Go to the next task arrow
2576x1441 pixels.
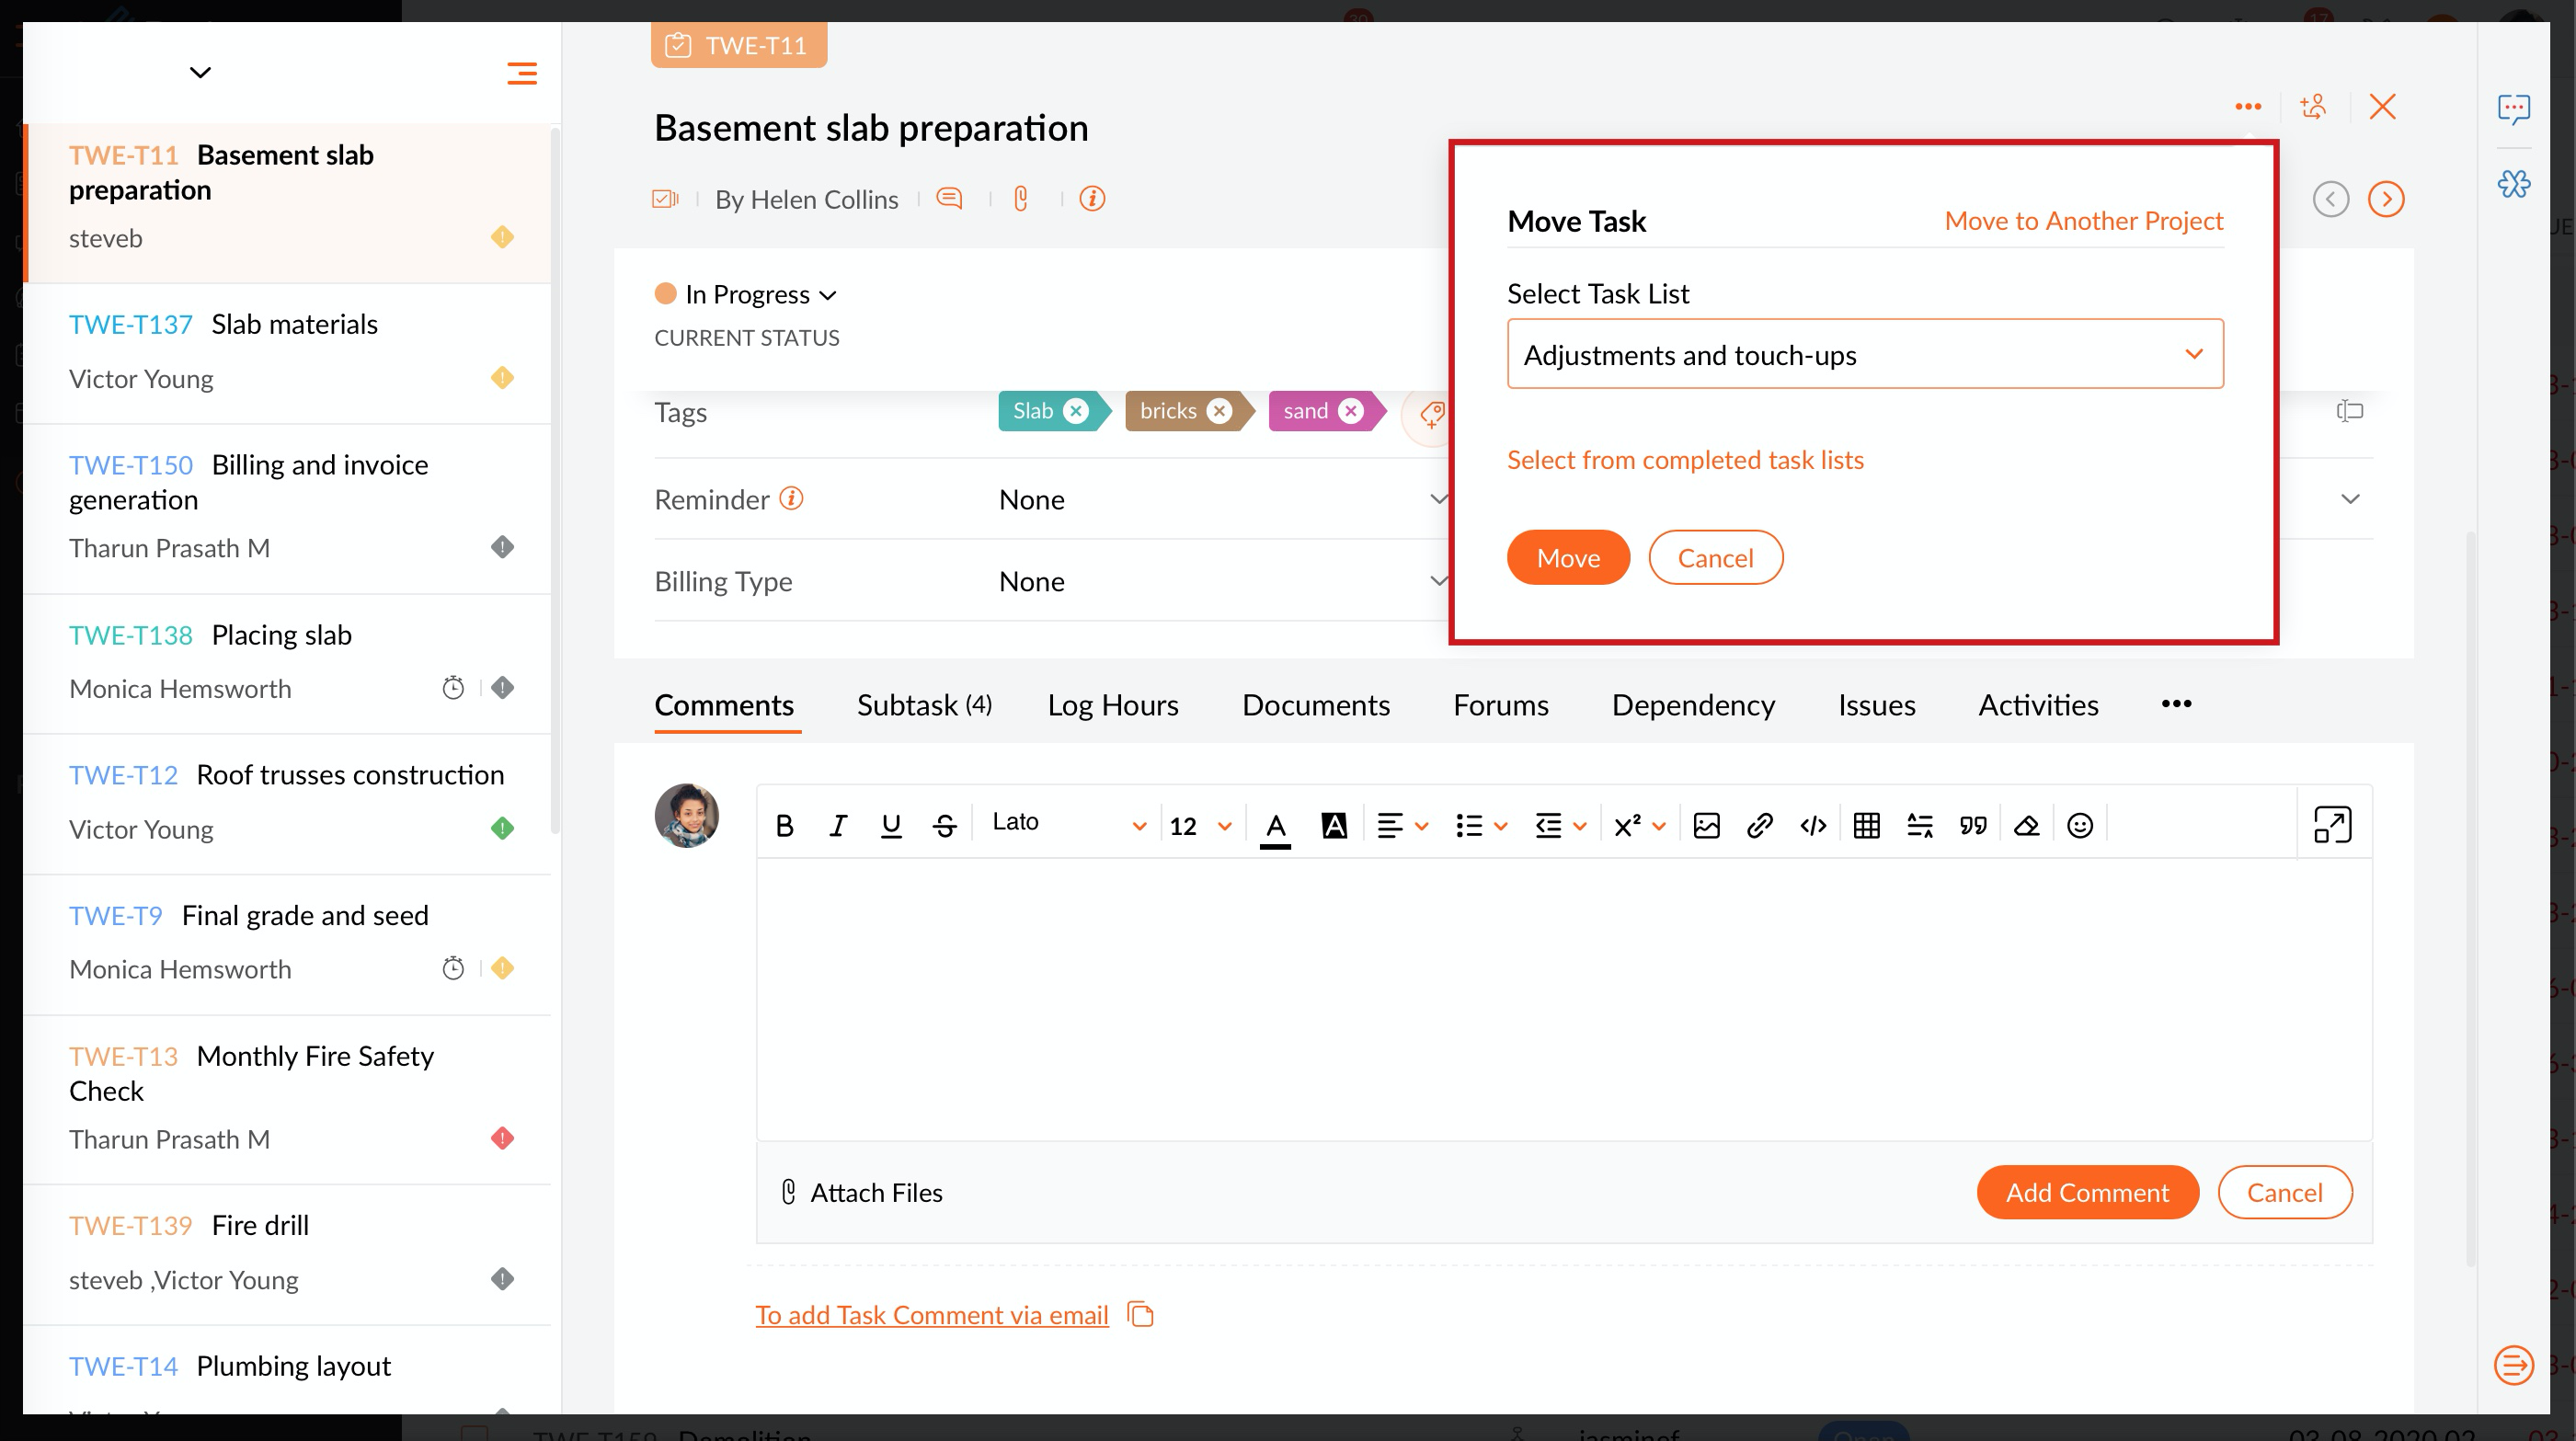pyautogui.click(x=2386, y=199)
